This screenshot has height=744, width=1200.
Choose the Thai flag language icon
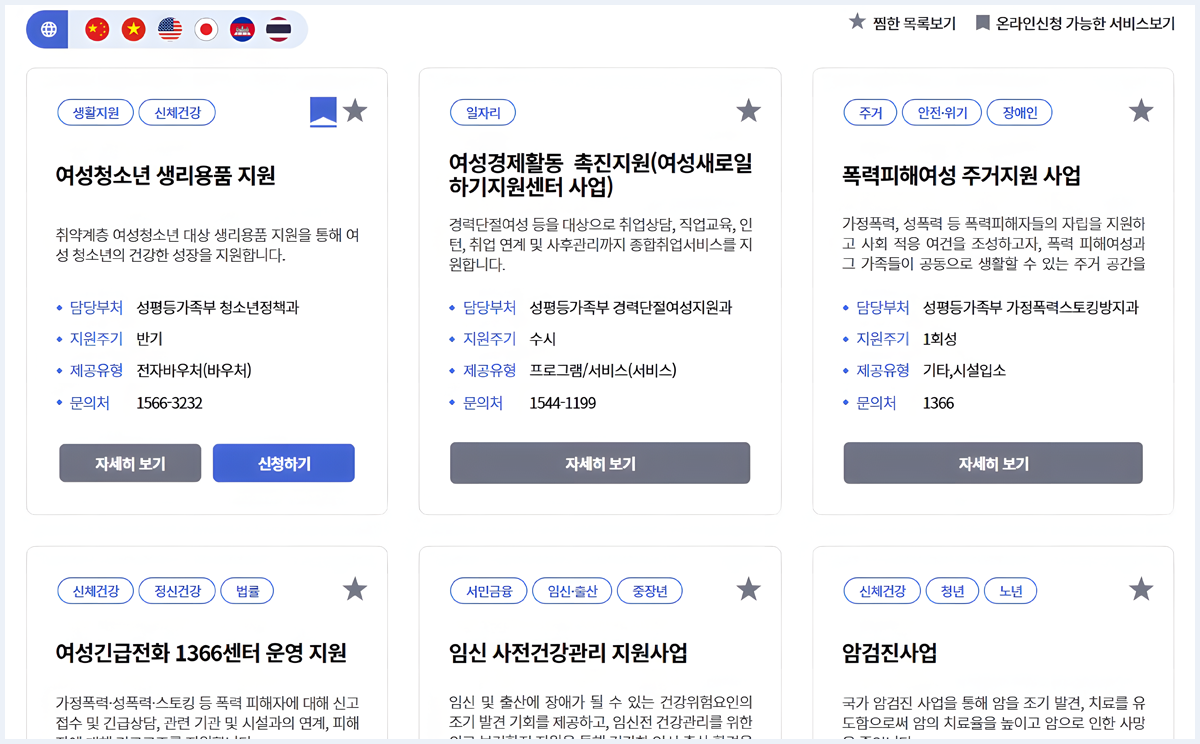(x=280, y=29)
